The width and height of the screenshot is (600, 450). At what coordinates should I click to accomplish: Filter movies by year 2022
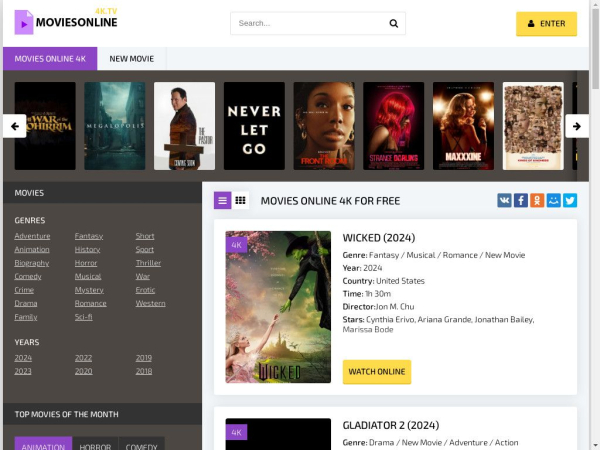coord(83,358)
